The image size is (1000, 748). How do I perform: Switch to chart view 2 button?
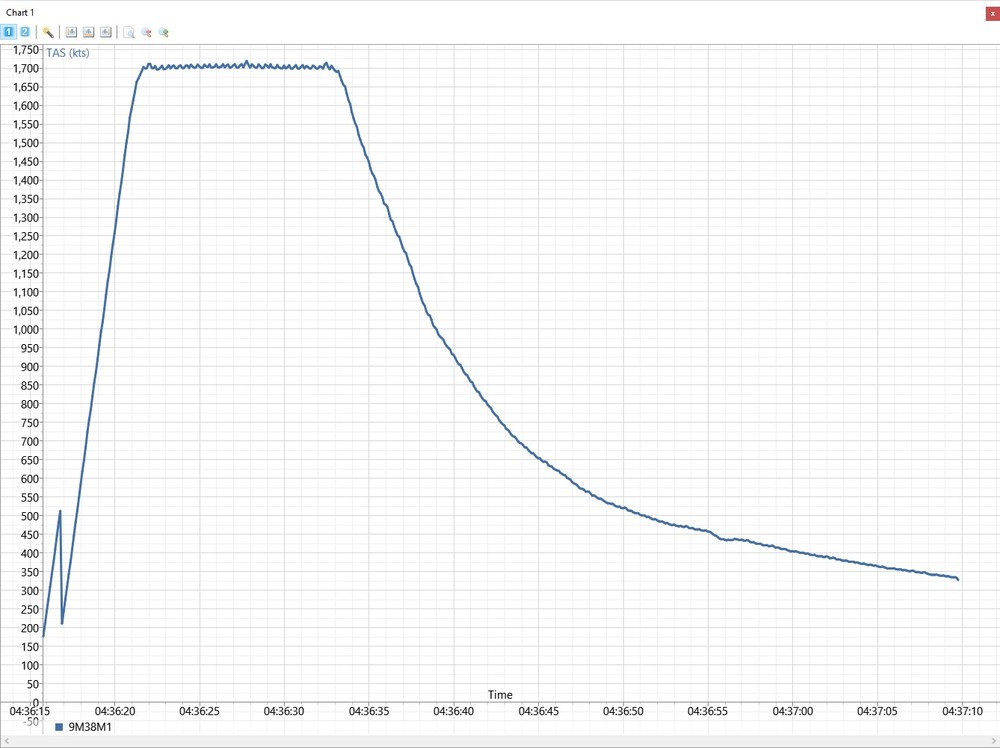[x=25, y=31]
